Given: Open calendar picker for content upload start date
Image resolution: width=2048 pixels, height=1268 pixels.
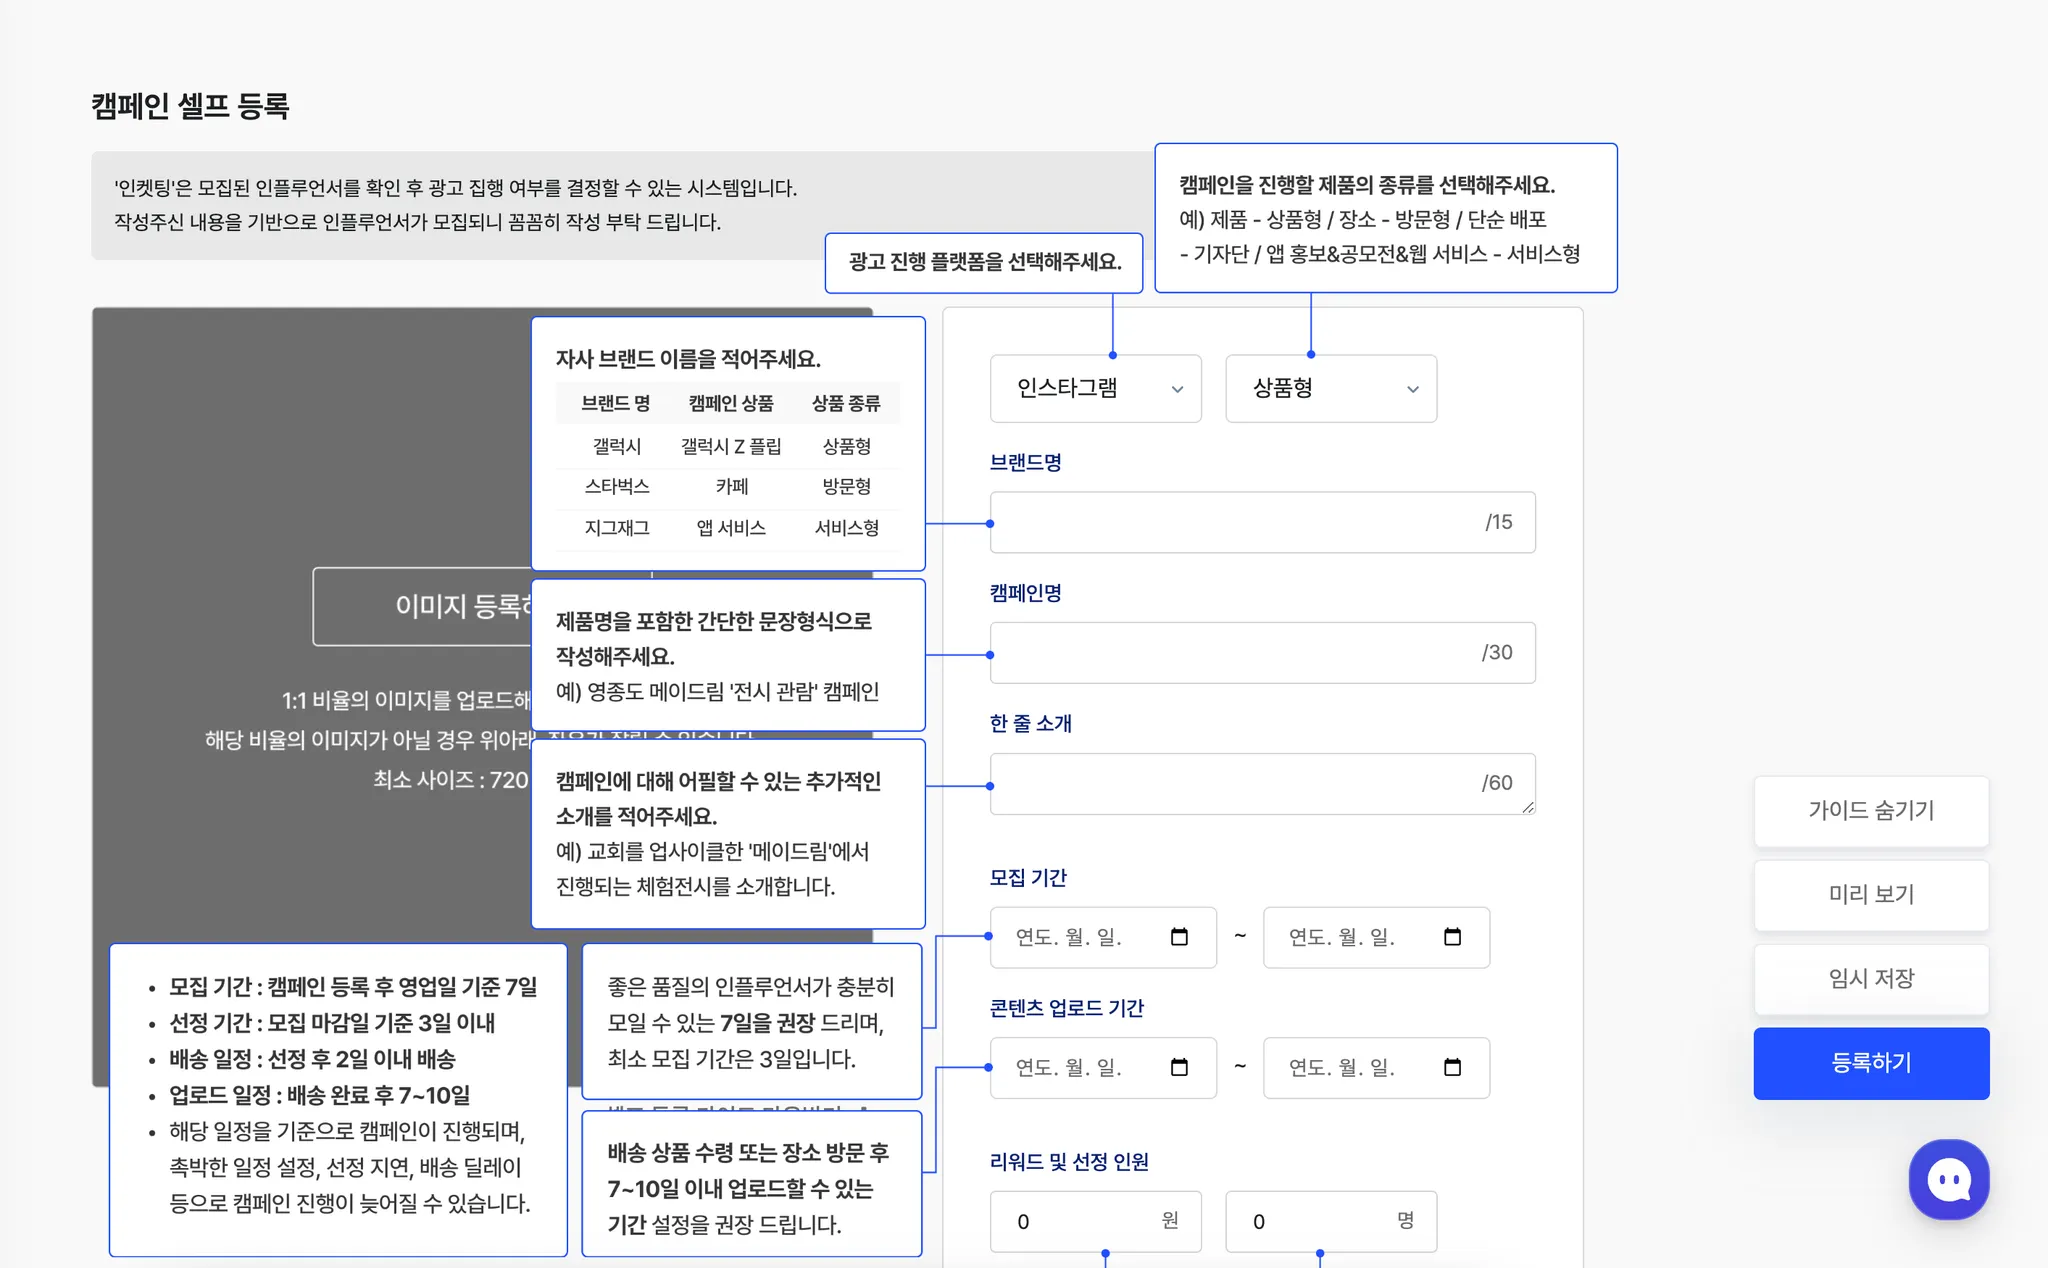Looking at the screenshot, I should point(1179,1068).
